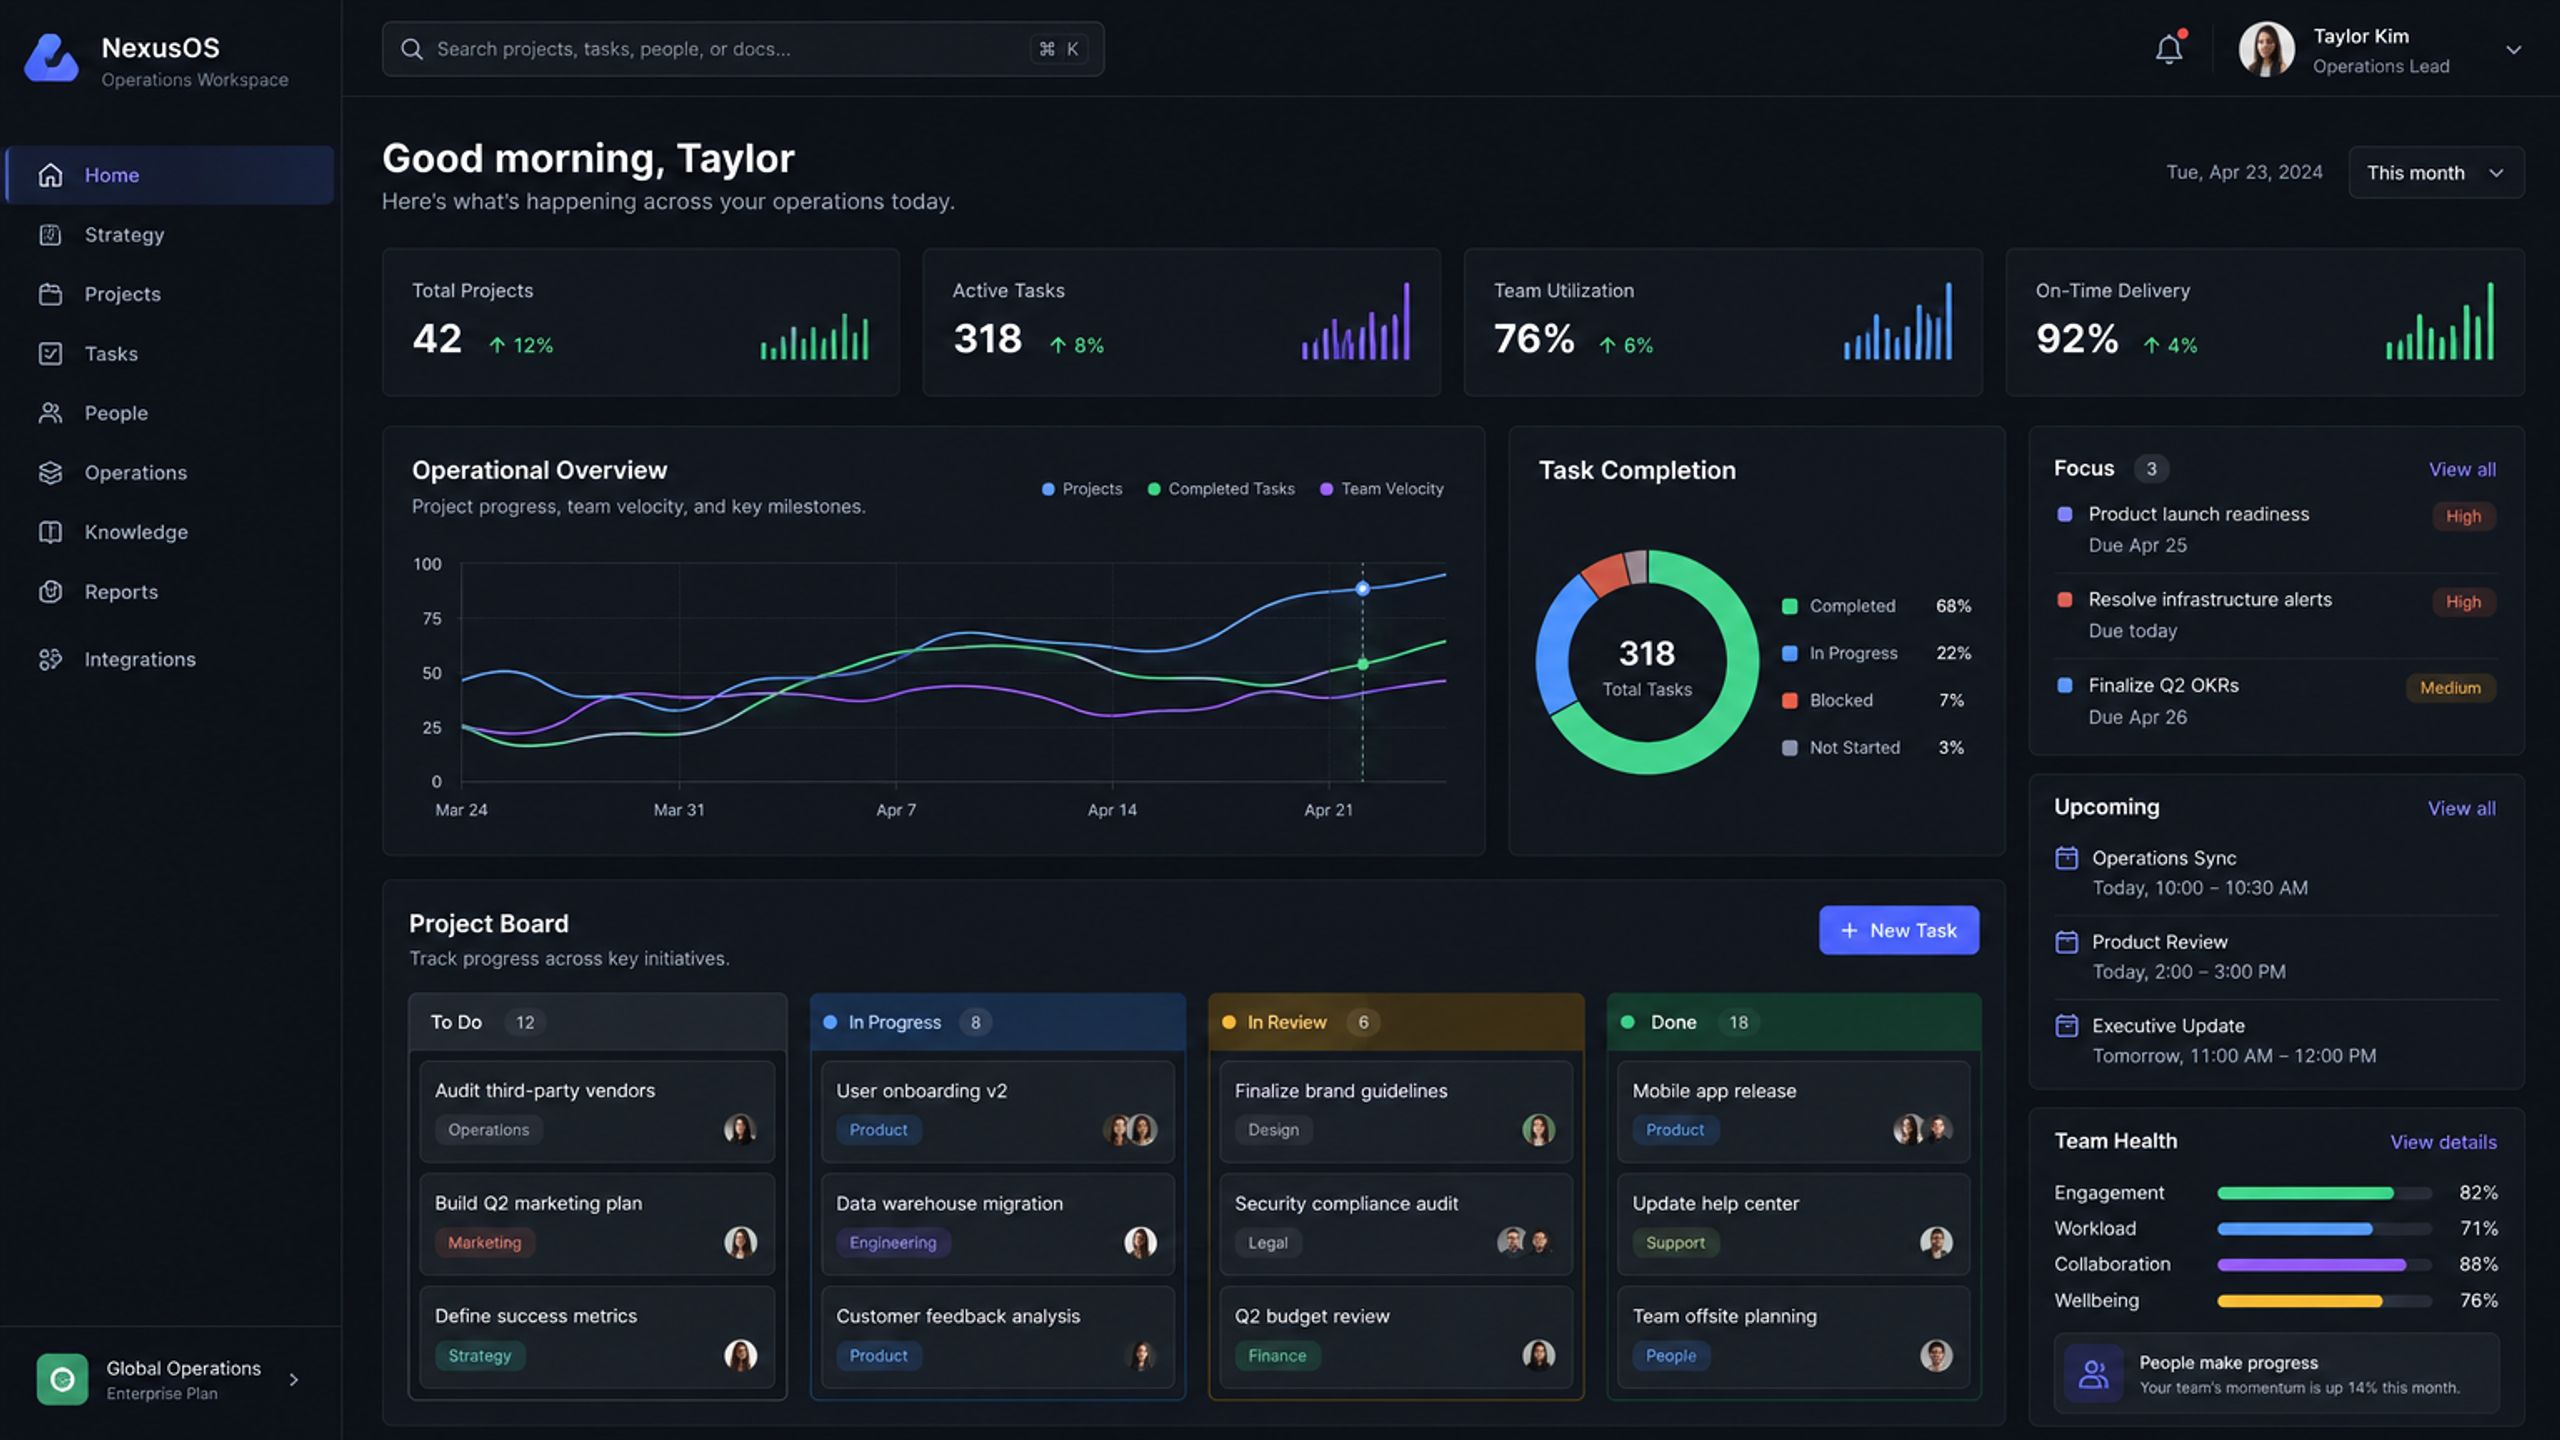
Task: Toggle Completed segment in donut legend
Action: pos(1876,606)
